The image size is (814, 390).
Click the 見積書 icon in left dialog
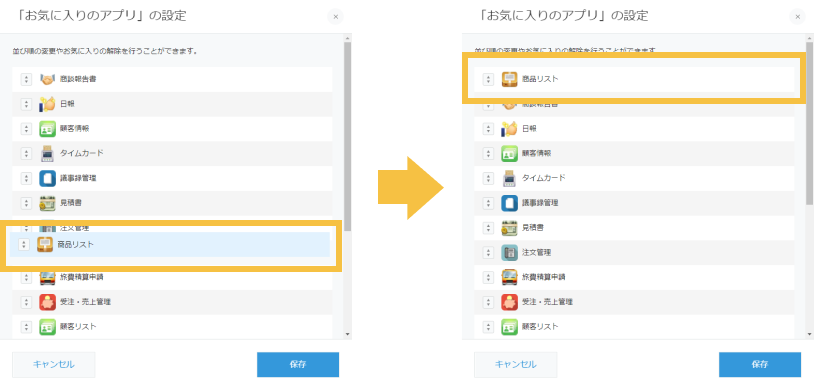(47, 203)
